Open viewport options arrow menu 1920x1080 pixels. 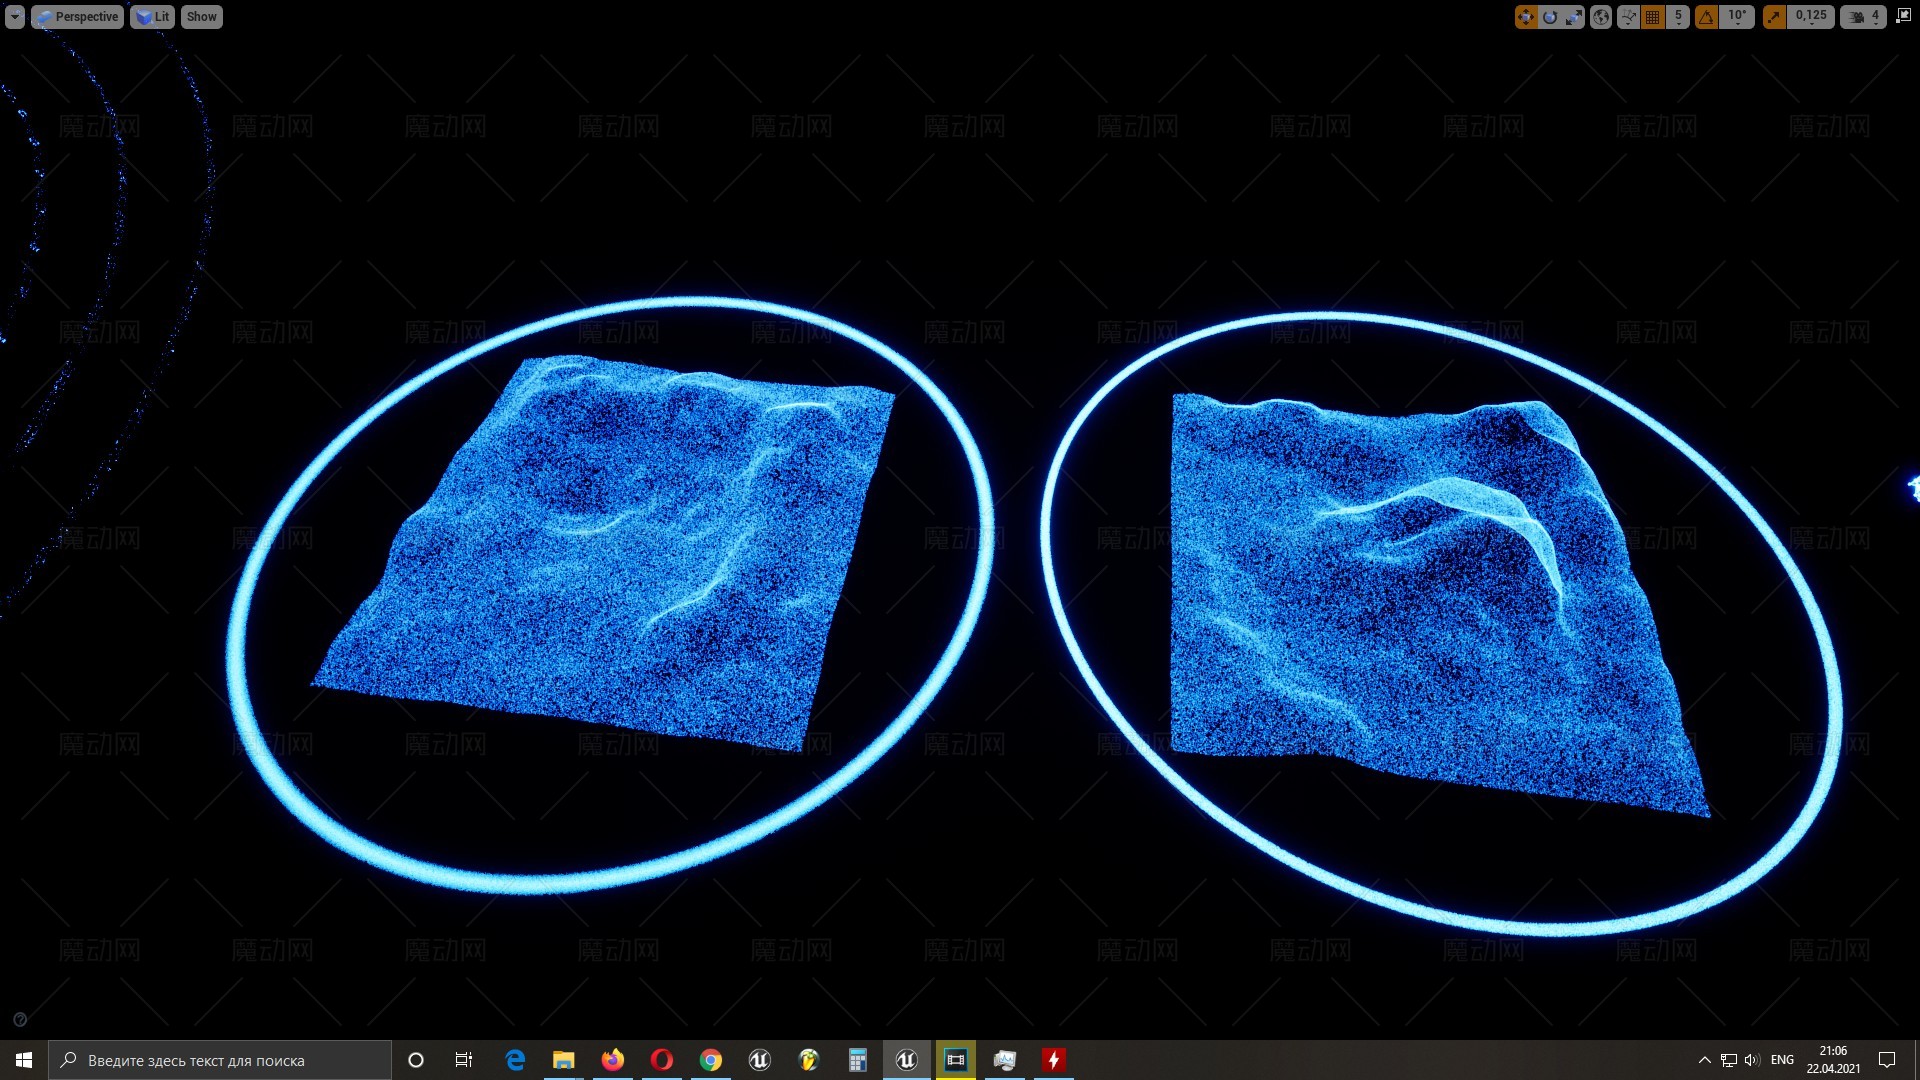(x=15, y=17)
